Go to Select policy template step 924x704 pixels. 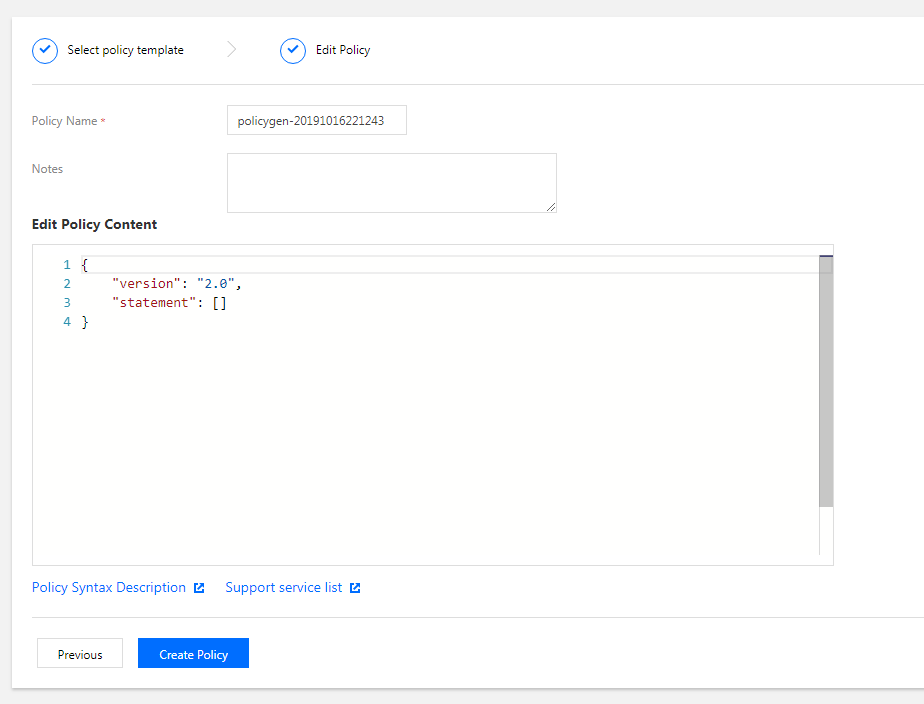[125, 50]
